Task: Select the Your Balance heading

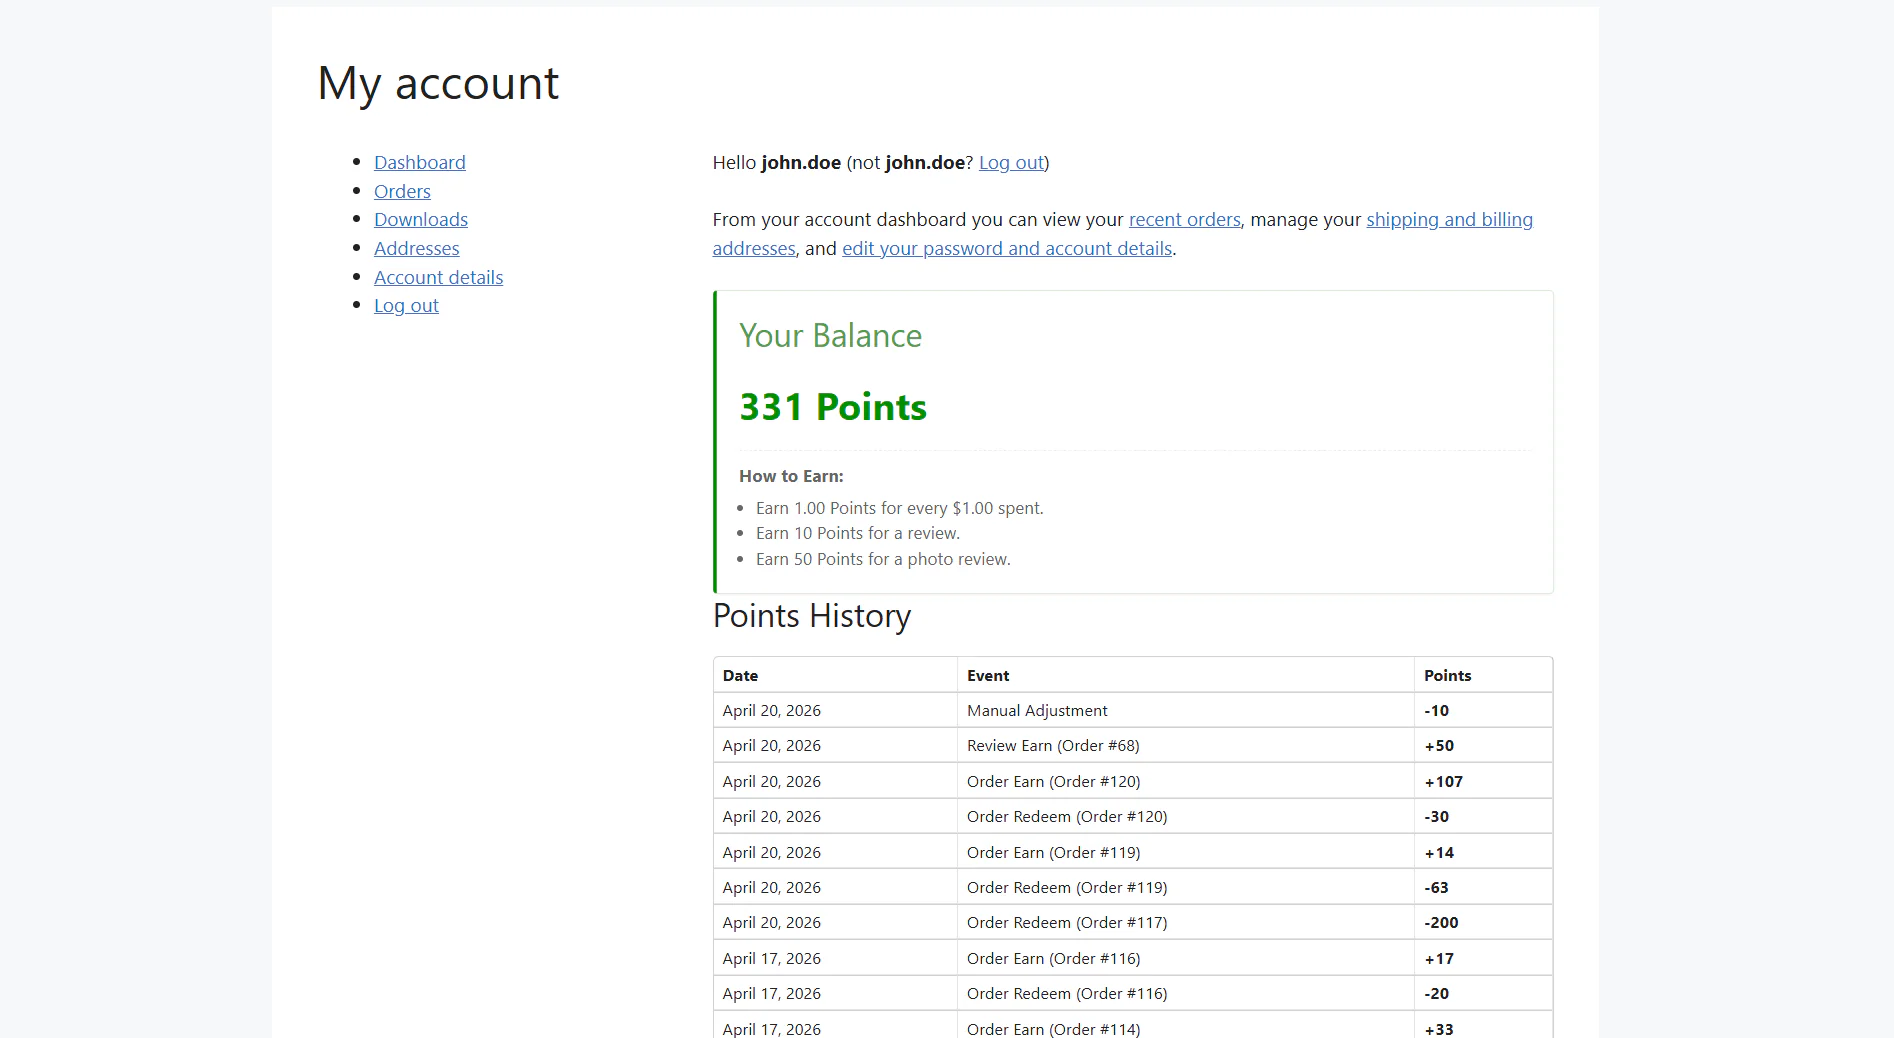Action: [830, 336]
